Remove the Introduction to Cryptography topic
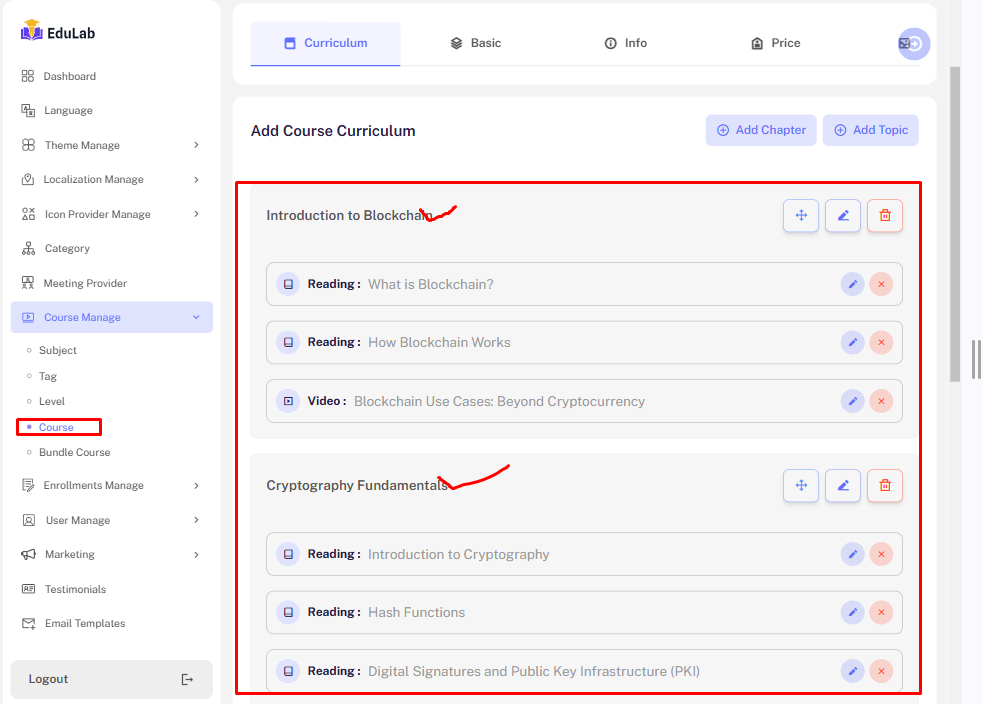 click(881, 554)
